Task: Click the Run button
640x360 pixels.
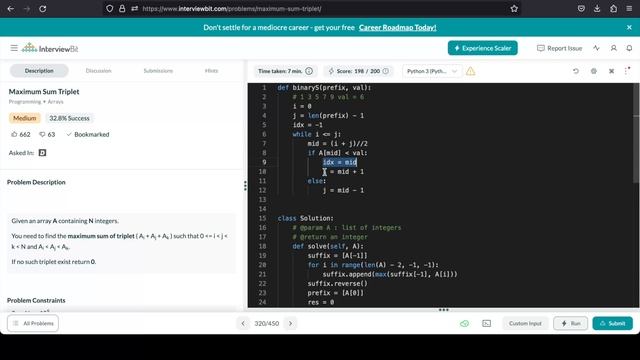Action: pos(571,323)
